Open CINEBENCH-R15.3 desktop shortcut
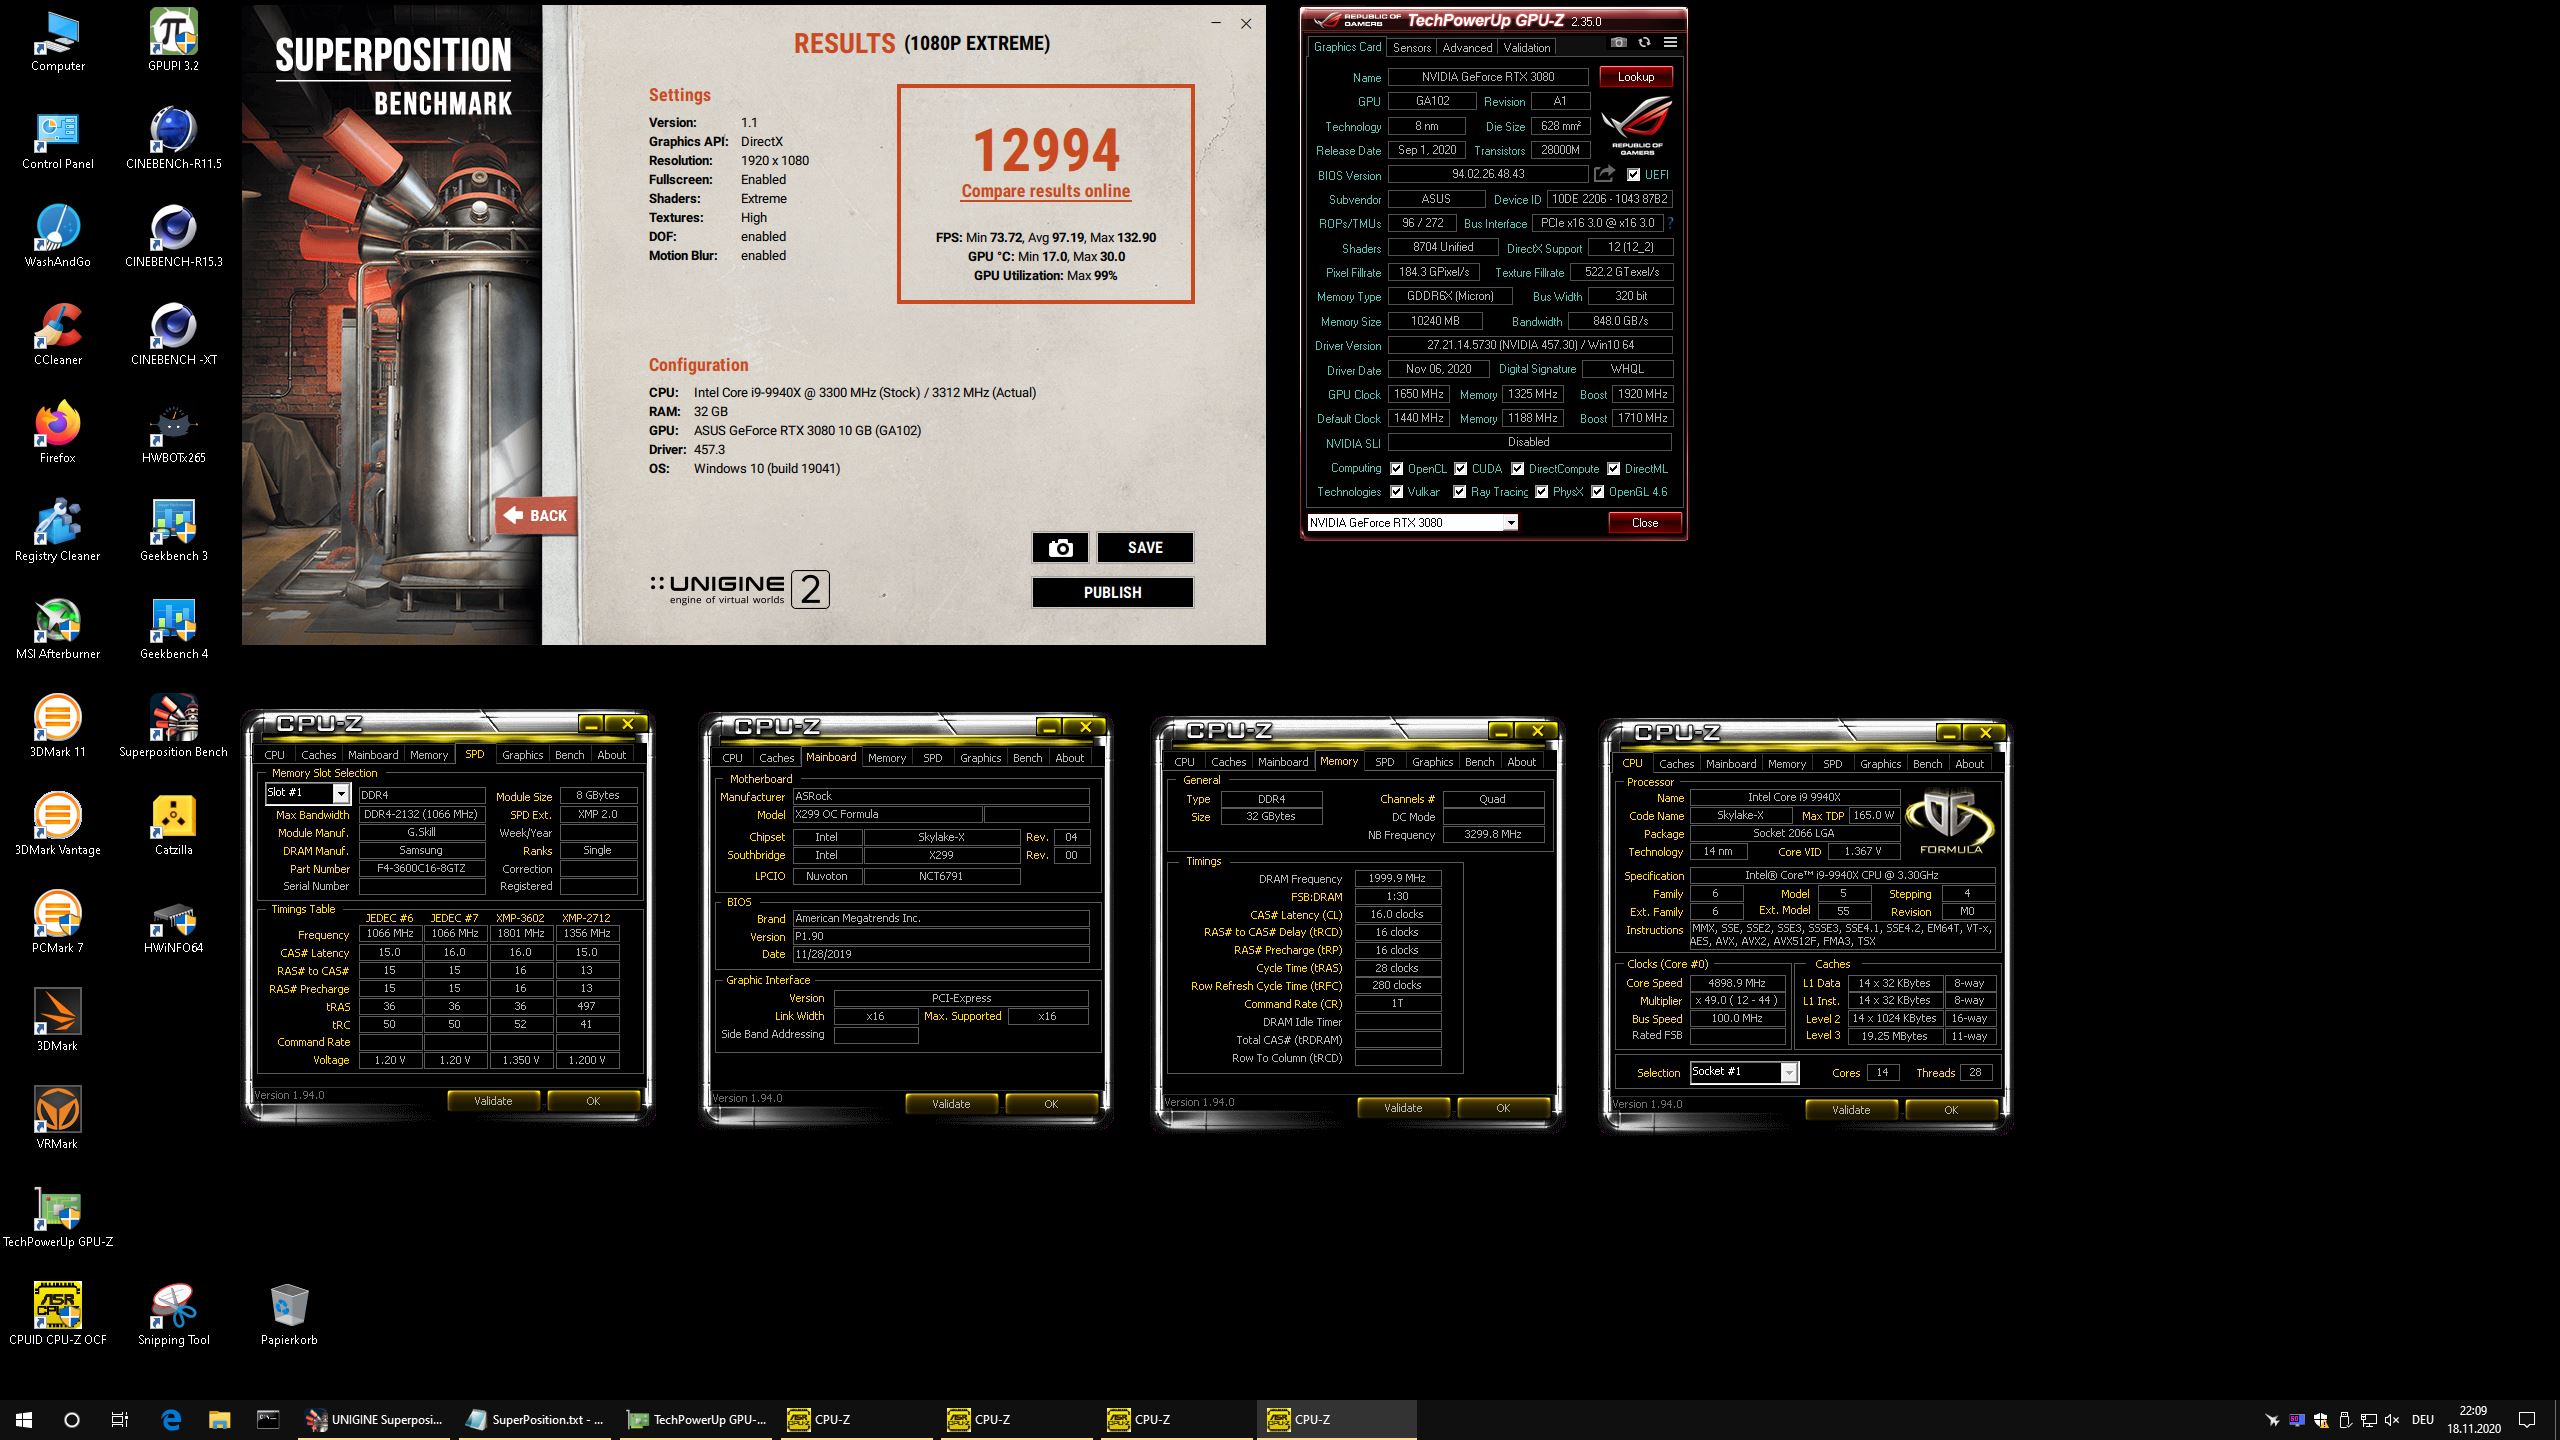The height and width of the screenshot is (1440, 2560). click(x=174, y=236)
